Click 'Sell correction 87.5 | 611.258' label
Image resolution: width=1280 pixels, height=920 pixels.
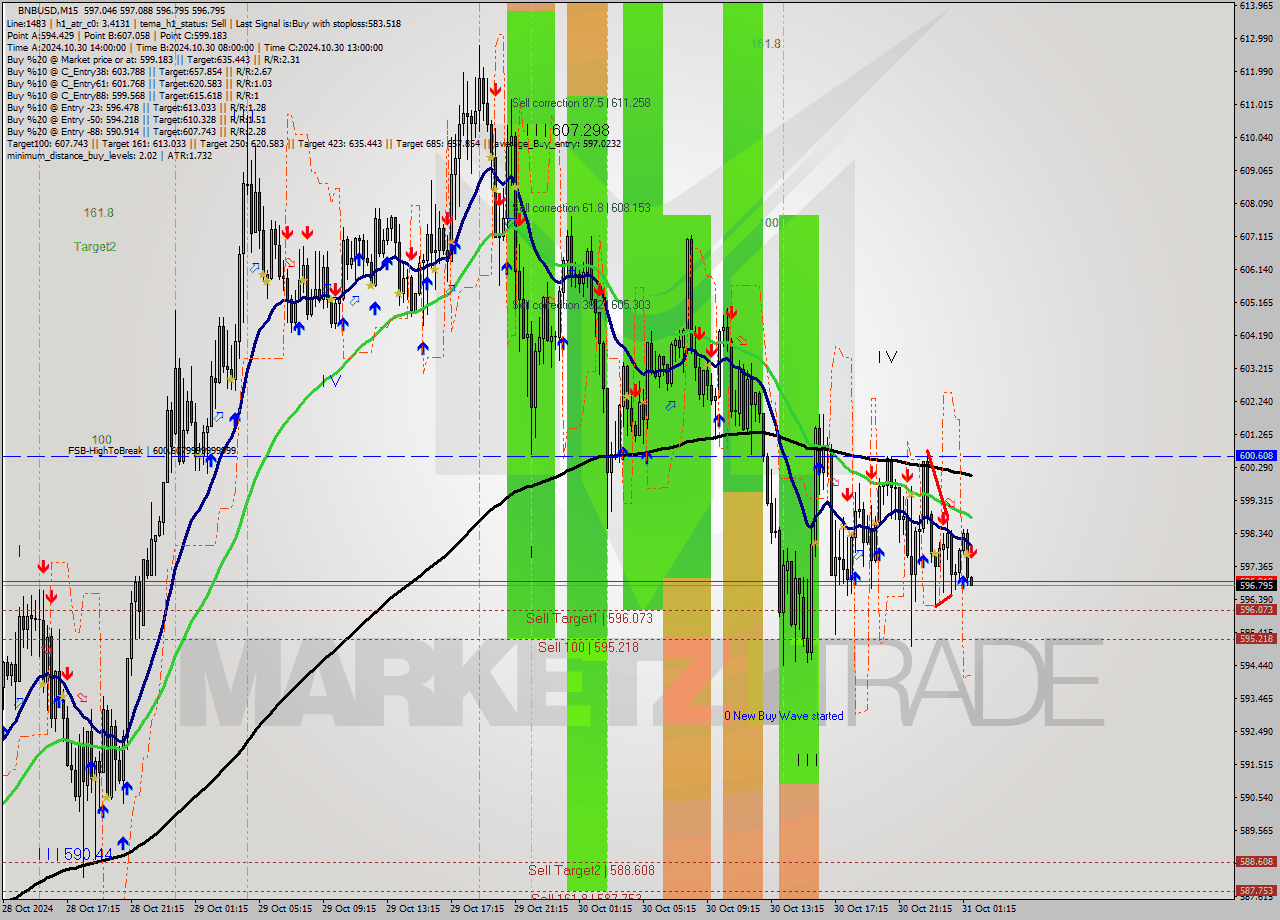[581, 103]
